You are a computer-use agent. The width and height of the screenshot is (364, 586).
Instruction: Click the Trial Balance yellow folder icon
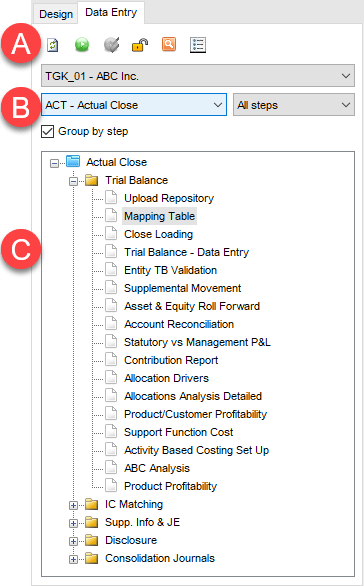(92, 180)
